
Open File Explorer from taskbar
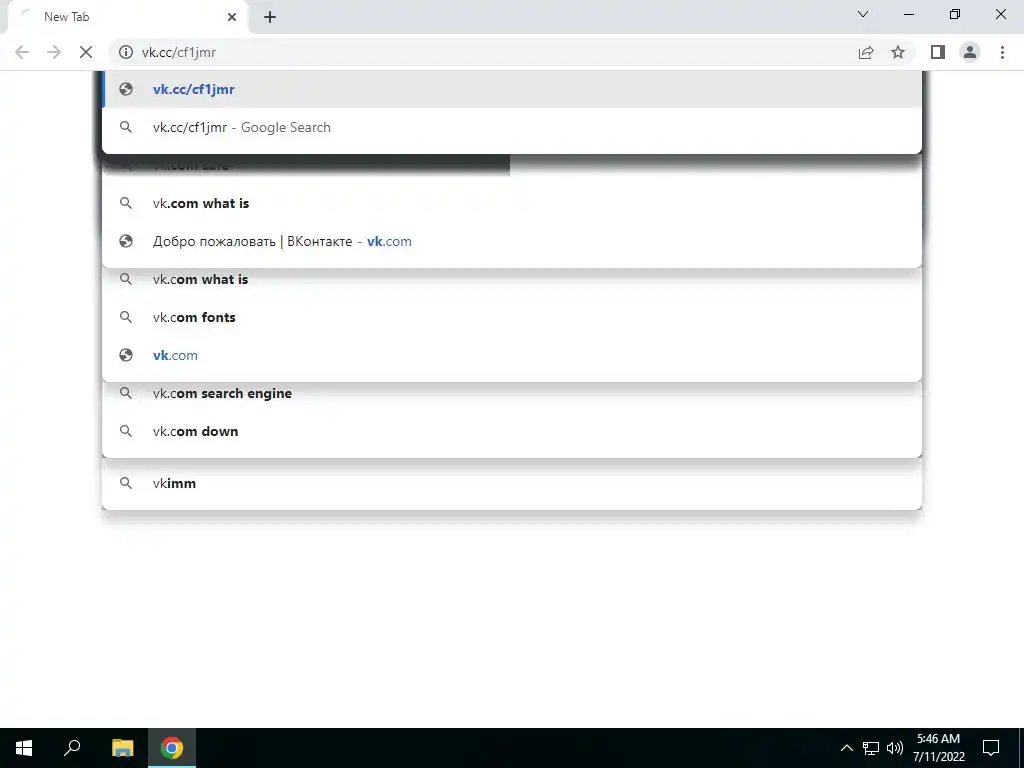123,748
